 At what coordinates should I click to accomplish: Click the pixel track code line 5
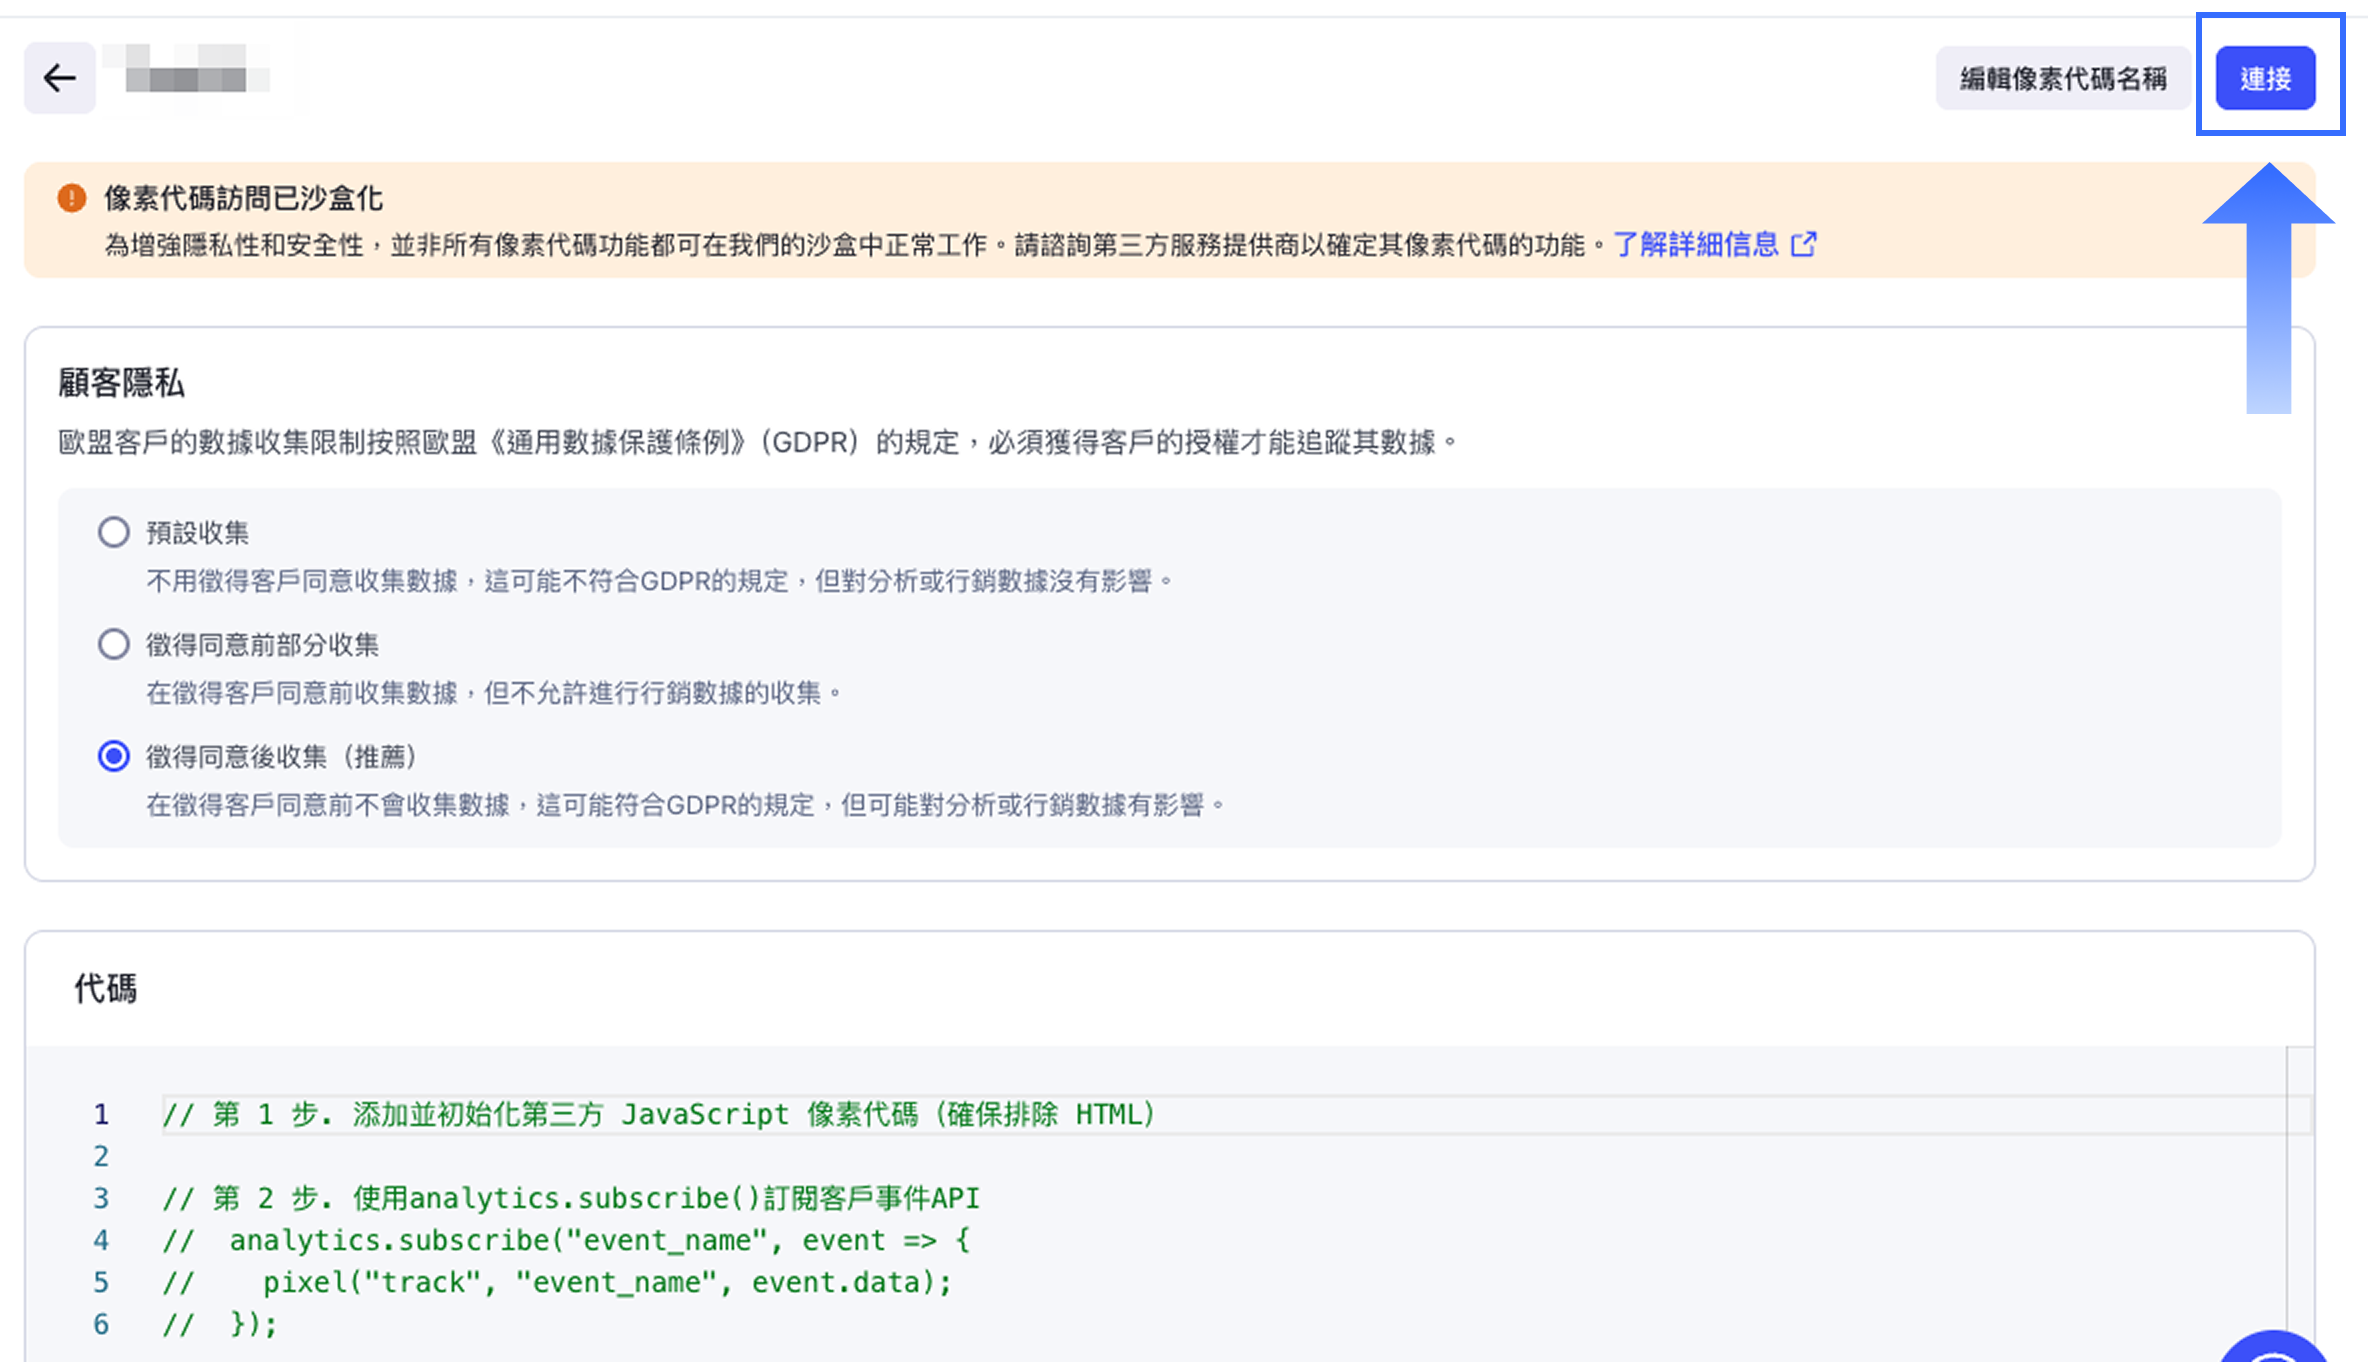pos(558,1282)
